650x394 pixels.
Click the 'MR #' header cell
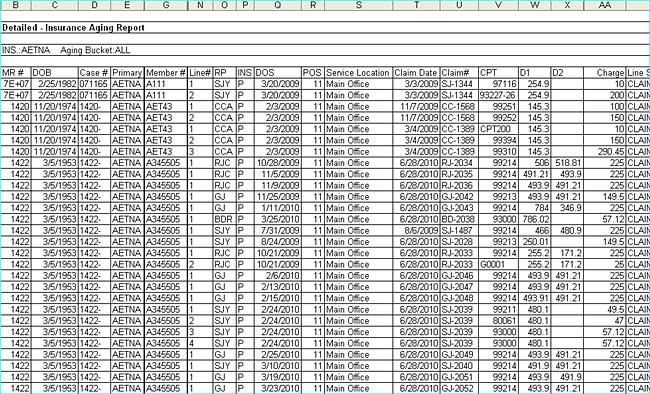(x=16, y=73)
